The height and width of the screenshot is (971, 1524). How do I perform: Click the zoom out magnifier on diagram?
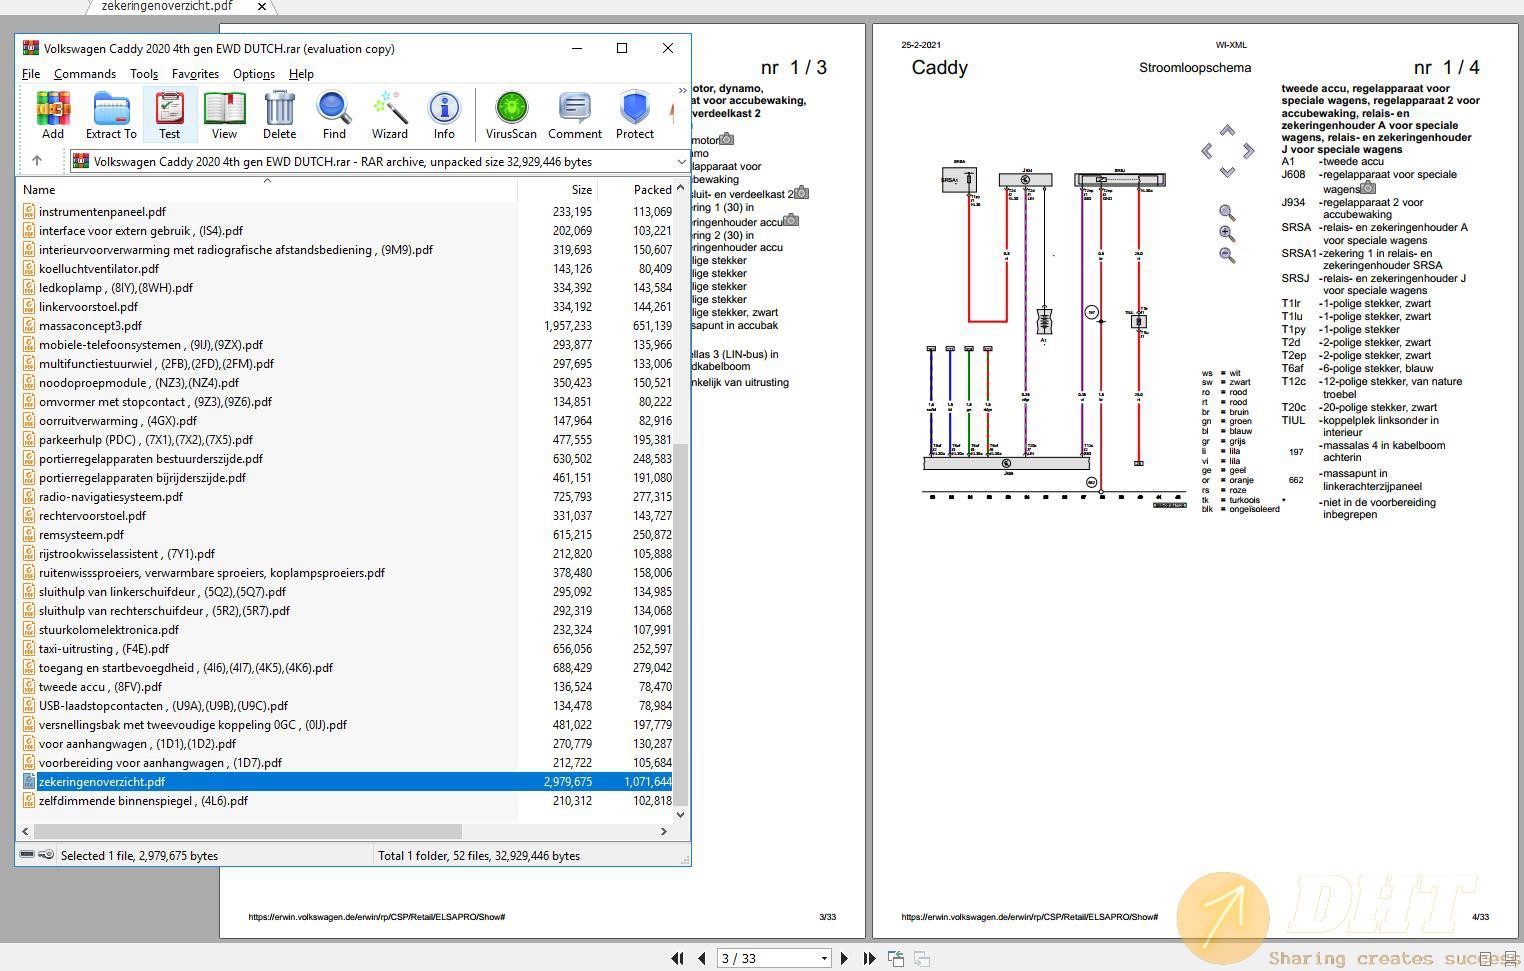1227,255
